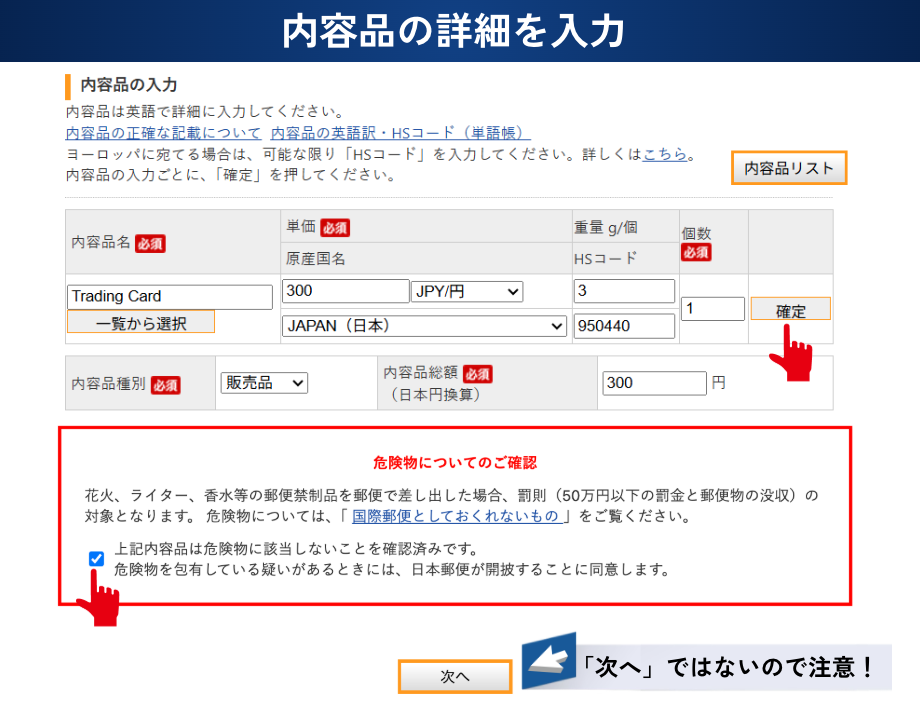
Task: Open the JPY/円 currency dropdown
Action: [x=467, y=291]
